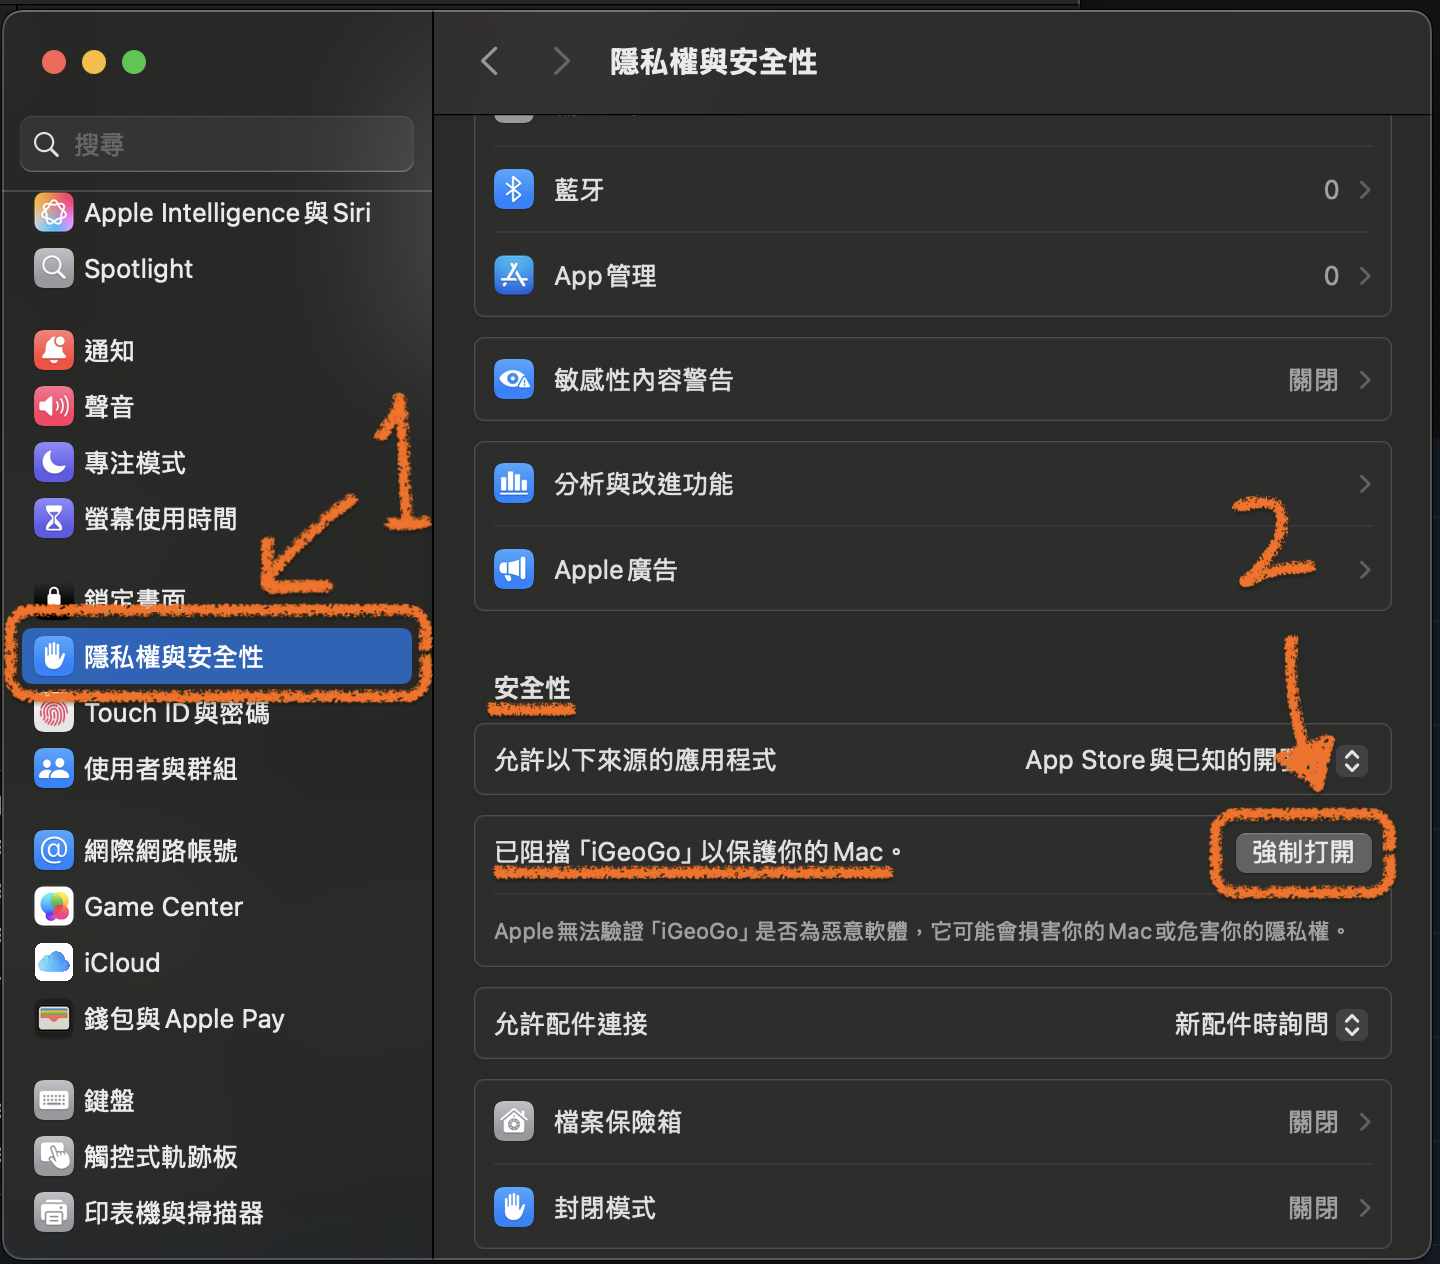Select the Spotlight icon in sidebar
The width and height of the screenshot is (1440, 1264).
pyautogui.click(x=53, y=268)
